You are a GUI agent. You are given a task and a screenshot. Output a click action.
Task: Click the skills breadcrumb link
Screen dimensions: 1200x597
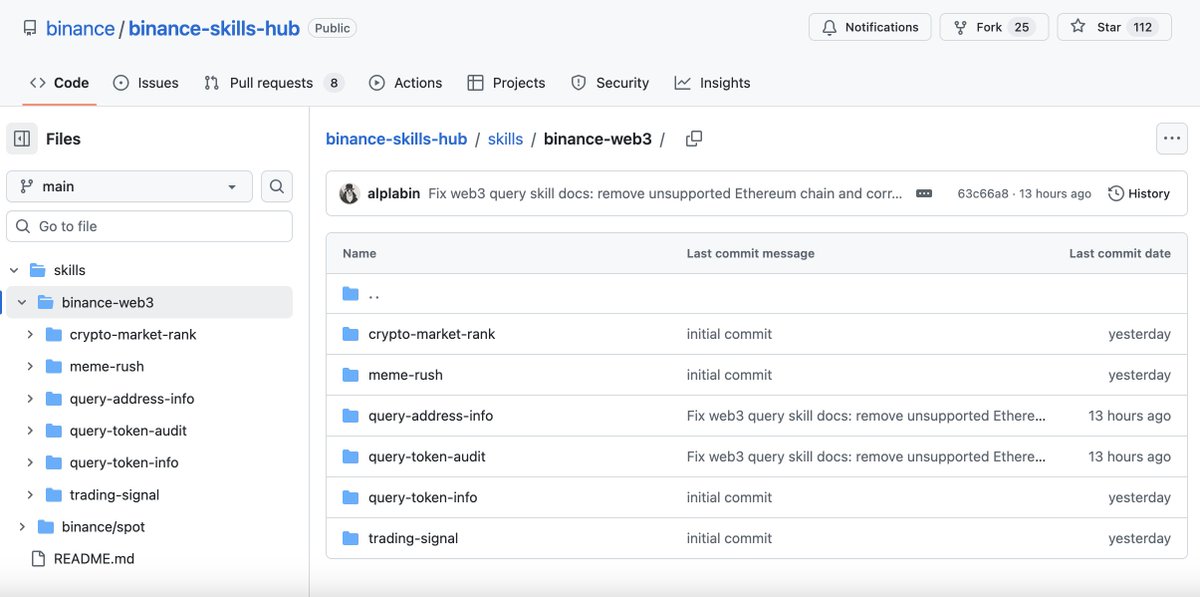505,139
